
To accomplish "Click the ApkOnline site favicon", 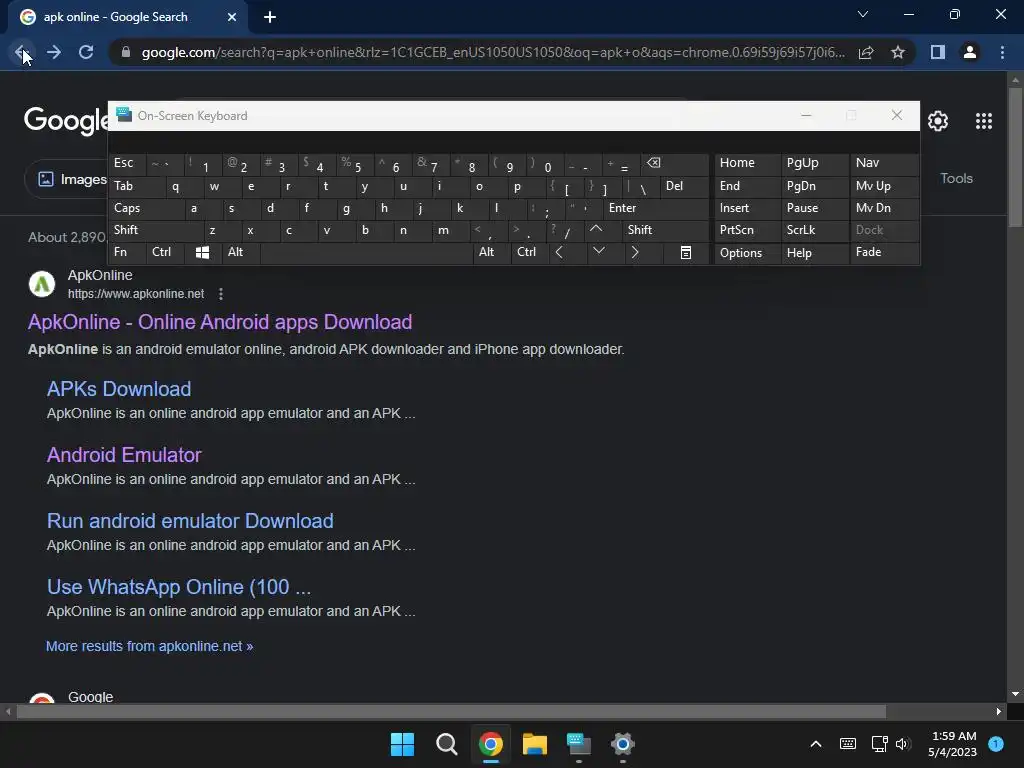I will (x=42, y=284).
